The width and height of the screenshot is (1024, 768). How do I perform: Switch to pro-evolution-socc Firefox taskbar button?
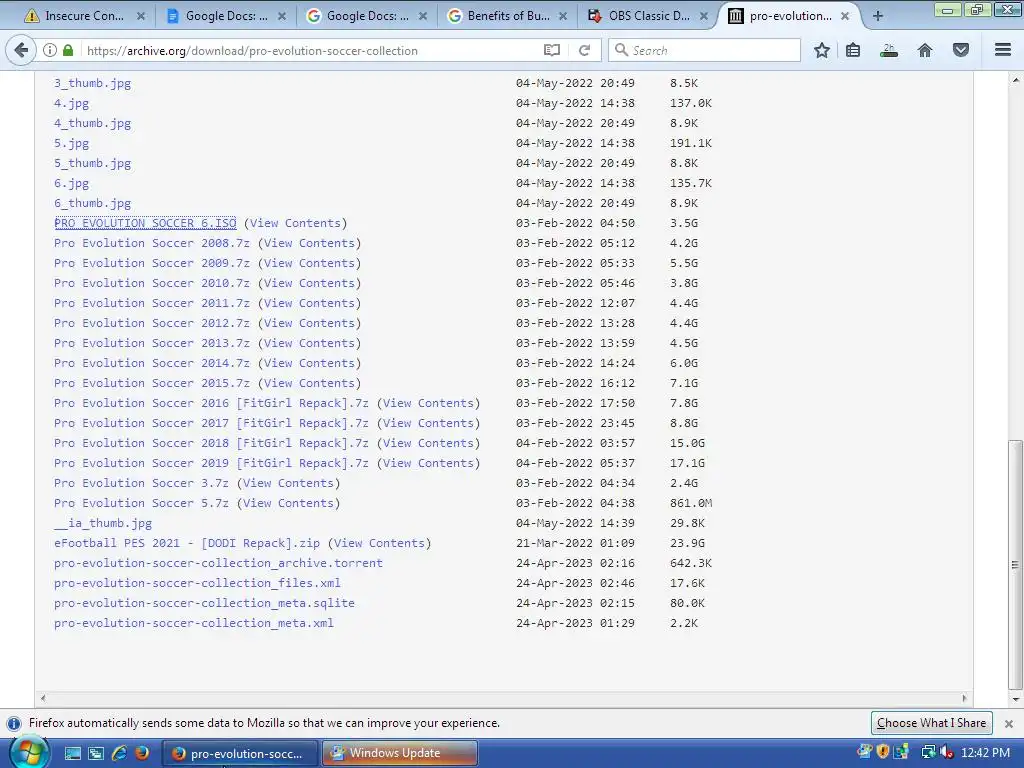[239, 753]
